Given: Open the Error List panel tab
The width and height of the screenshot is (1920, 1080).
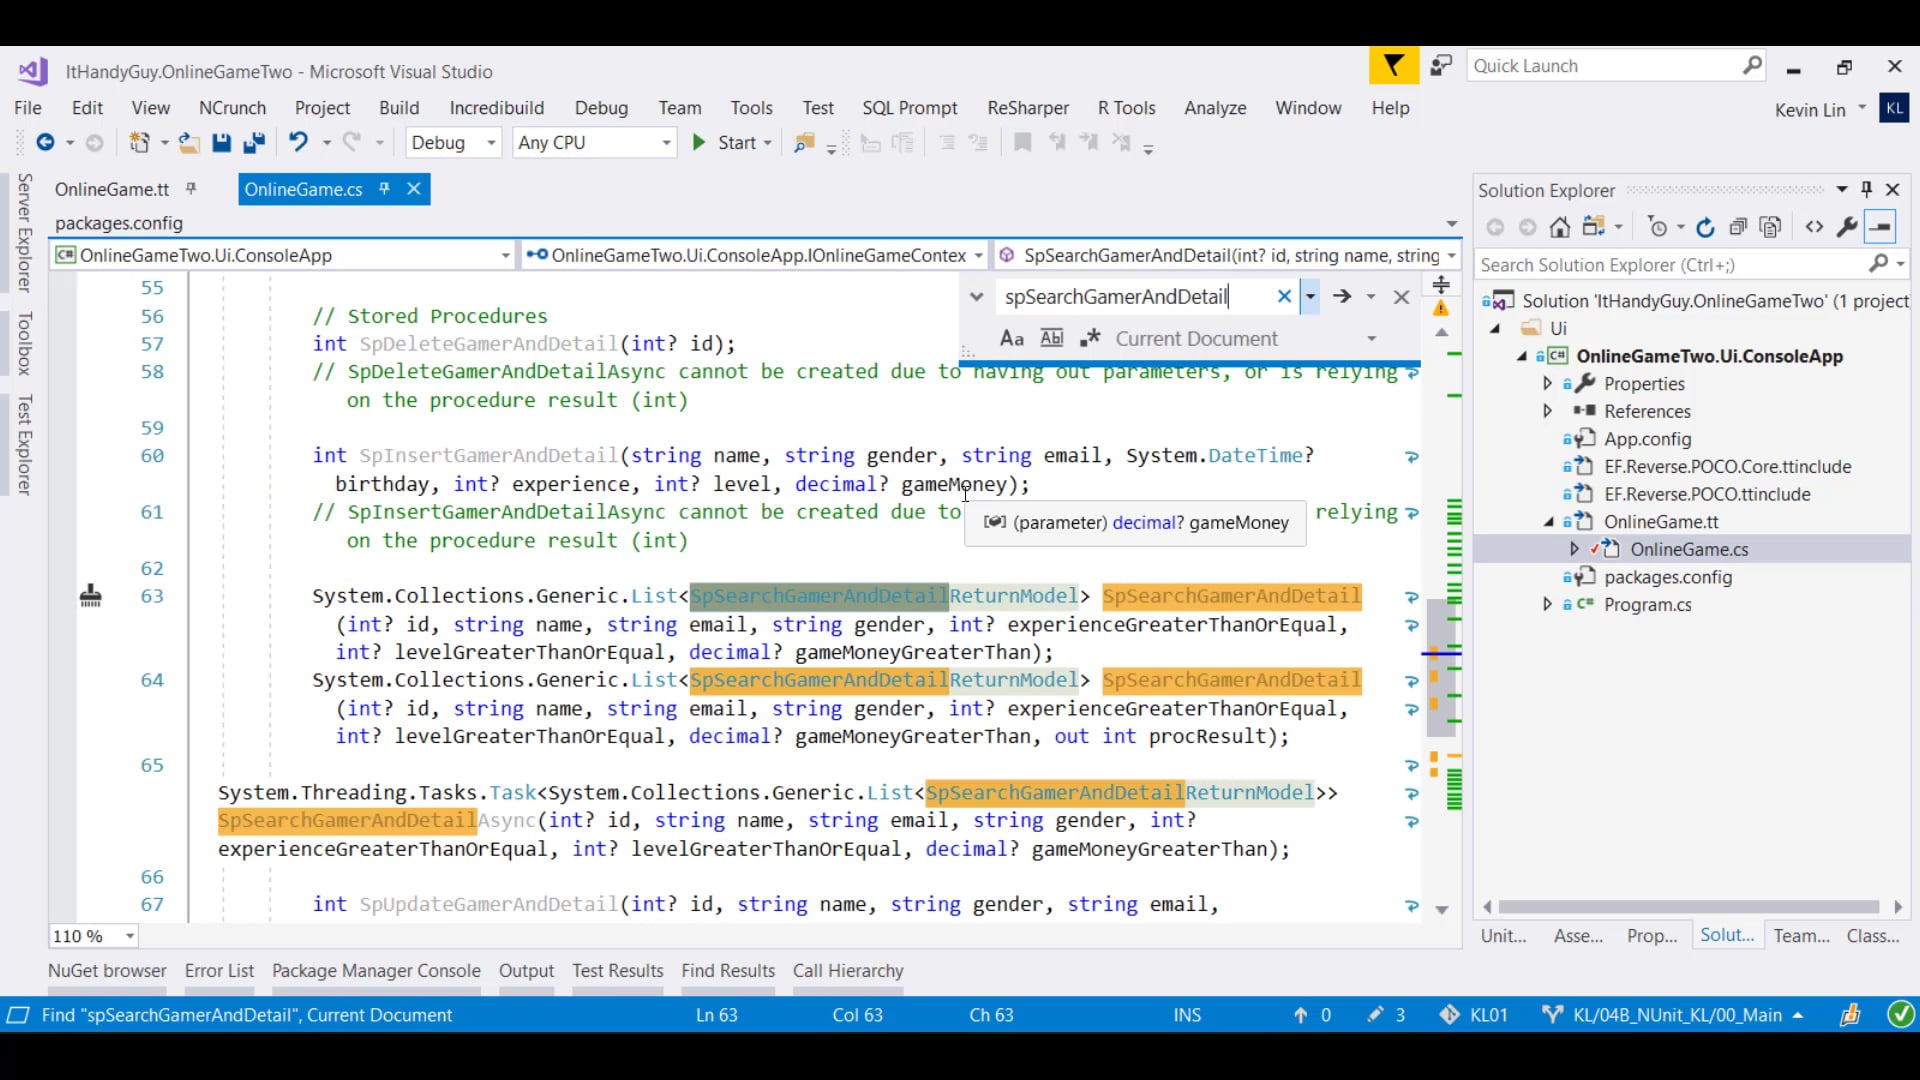Looking at the screenshot, I should [219, 971].
